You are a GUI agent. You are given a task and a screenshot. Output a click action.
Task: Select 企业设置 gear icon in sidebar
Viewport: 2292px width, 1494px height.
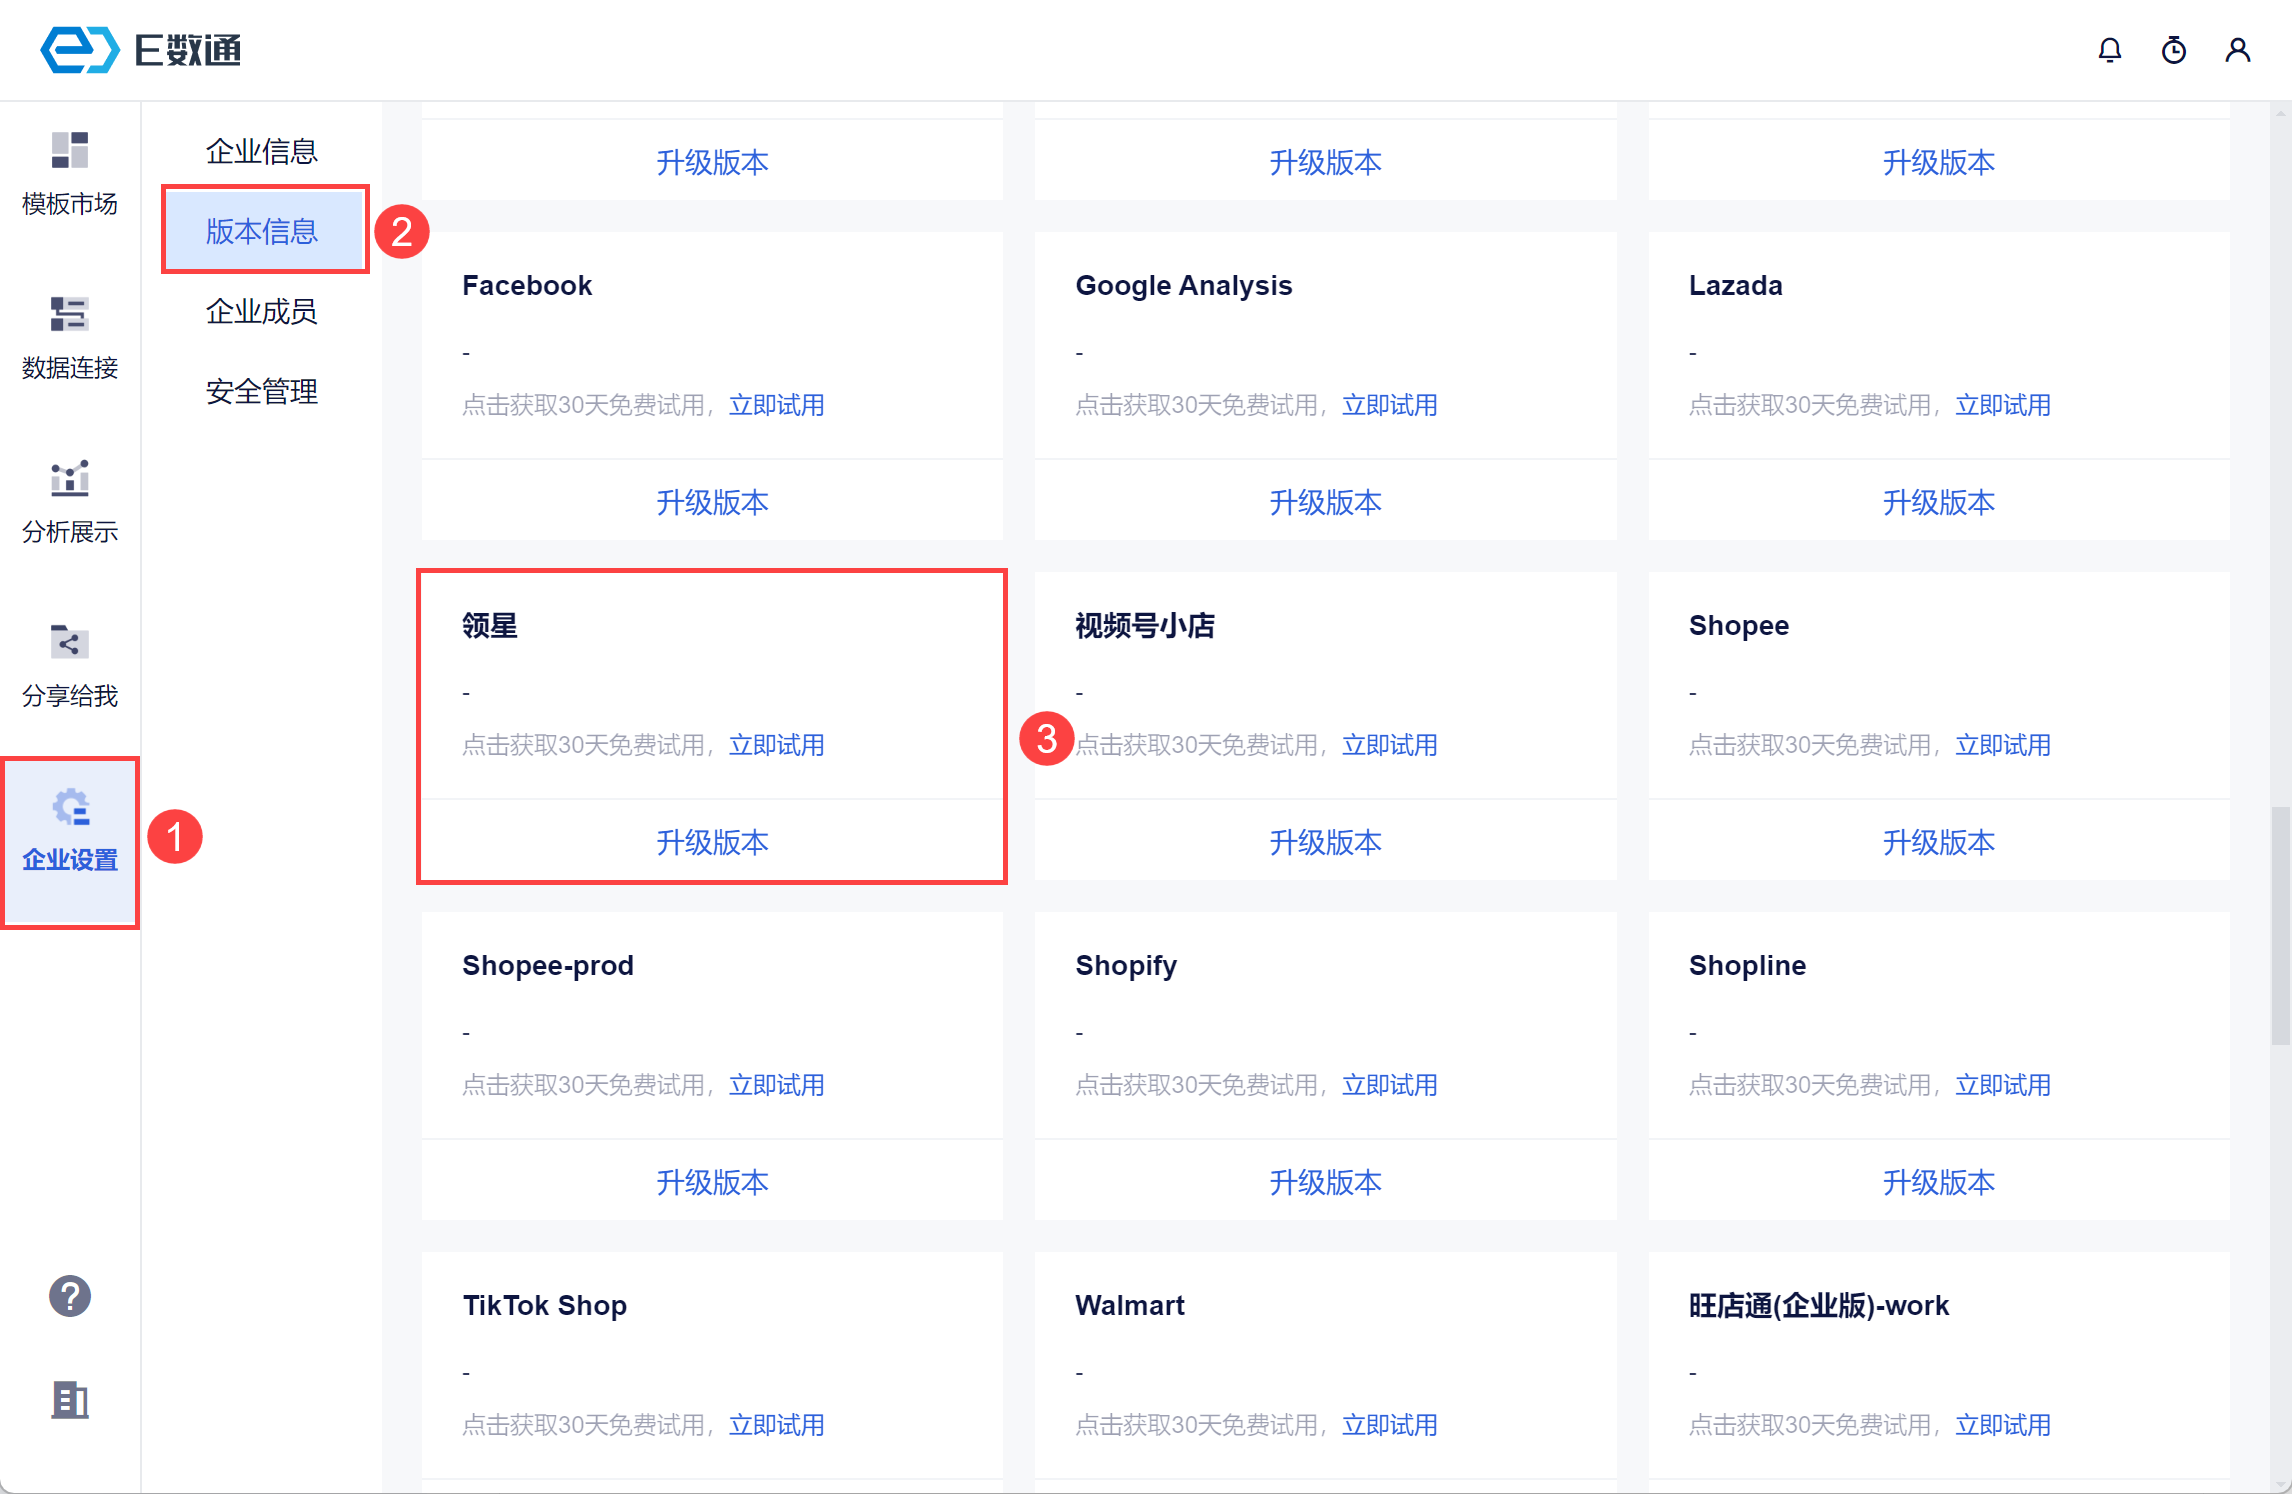point(70,808)
